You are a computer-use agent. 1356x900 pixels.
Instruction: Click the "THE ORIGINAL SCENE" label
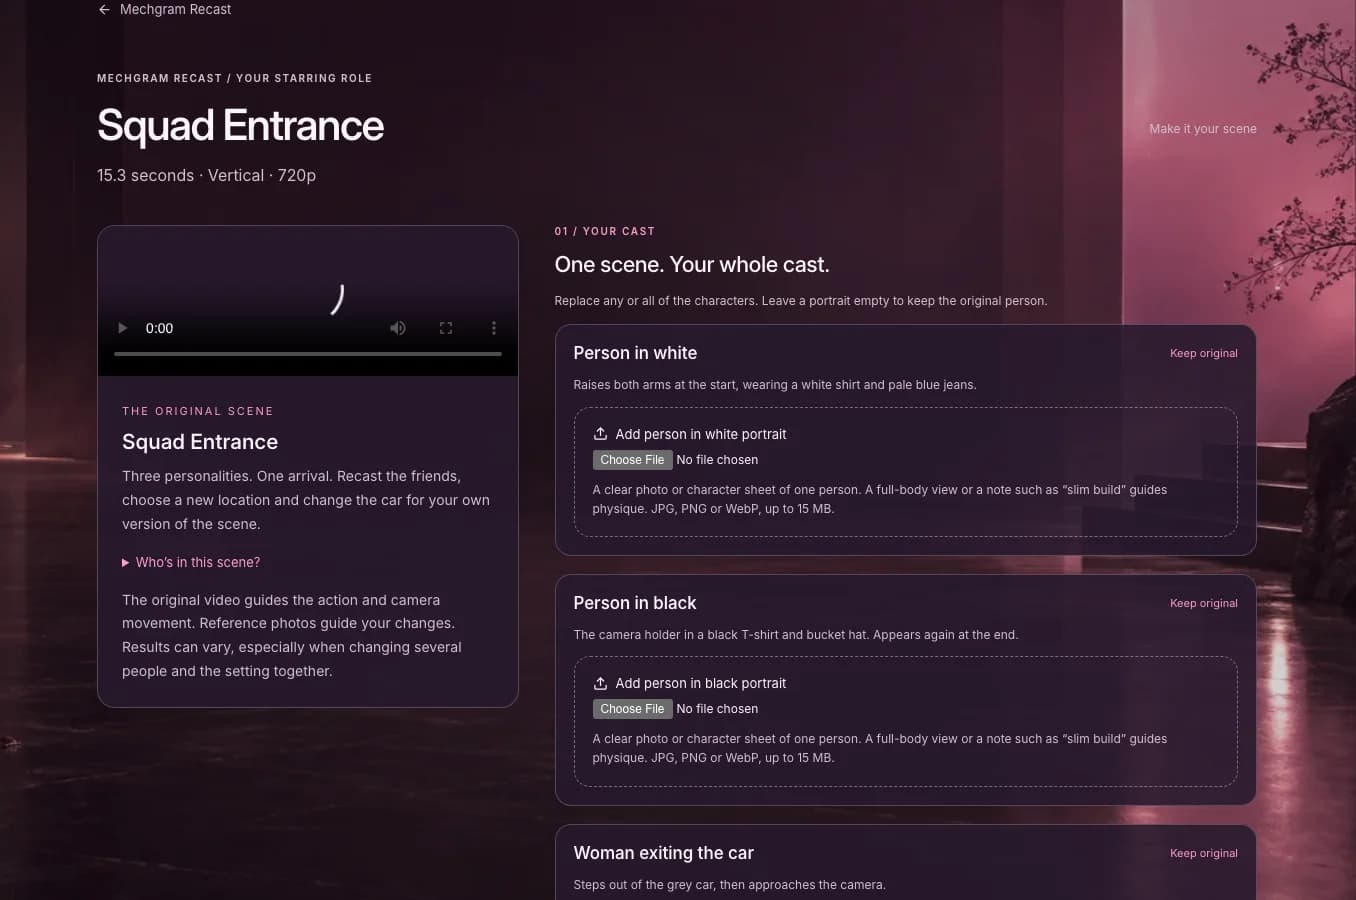pos(198,411)
